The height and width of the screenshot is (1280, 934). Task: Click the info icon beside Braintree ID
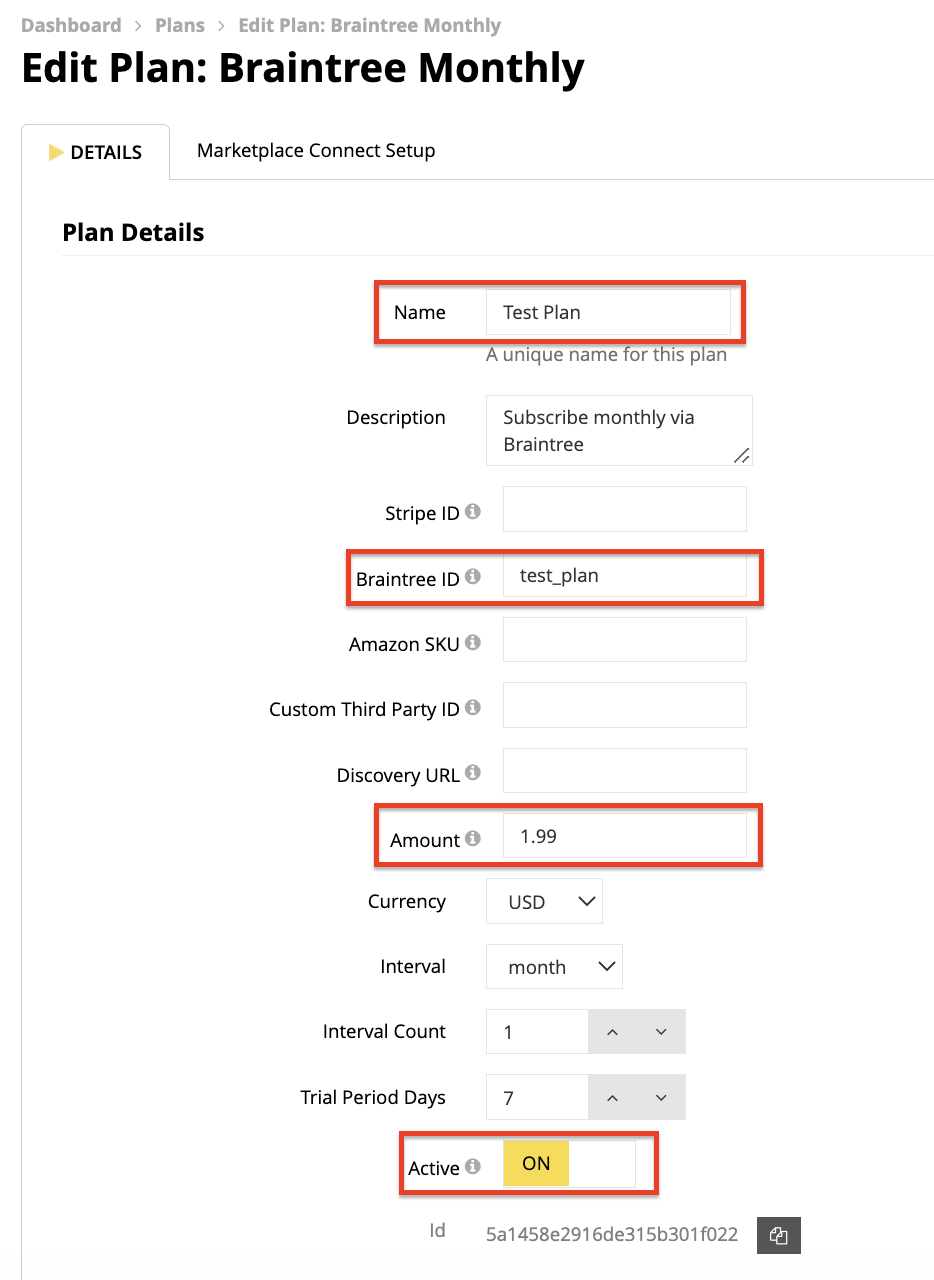(x=473, y=577)
